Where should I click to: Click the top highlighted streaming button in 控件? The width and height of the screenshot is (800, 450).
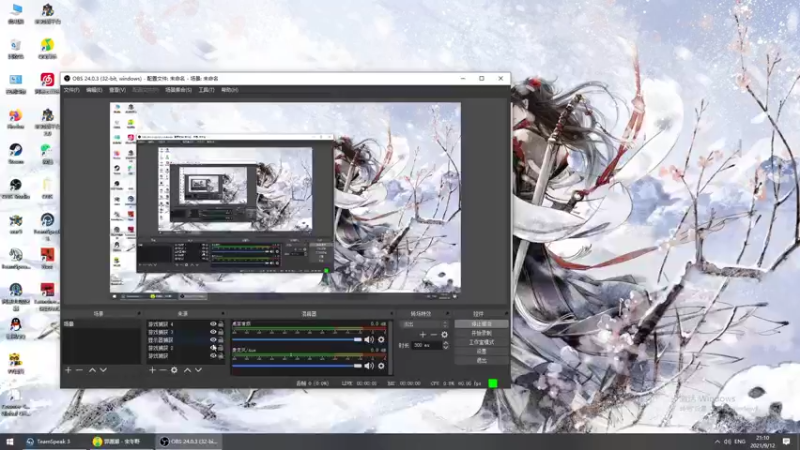pyautogui.click(x=481, y=324)
